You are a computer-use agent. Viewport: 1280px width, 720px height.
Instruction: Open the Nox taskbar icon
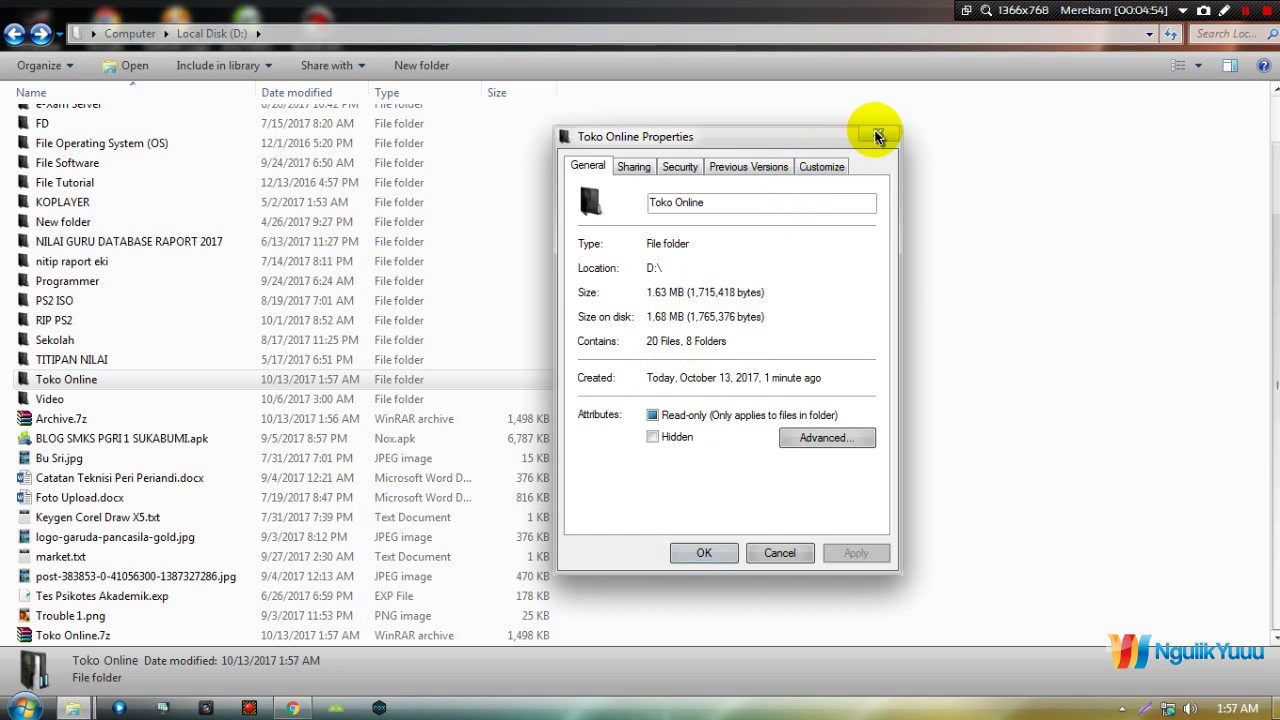coord(379,708)
